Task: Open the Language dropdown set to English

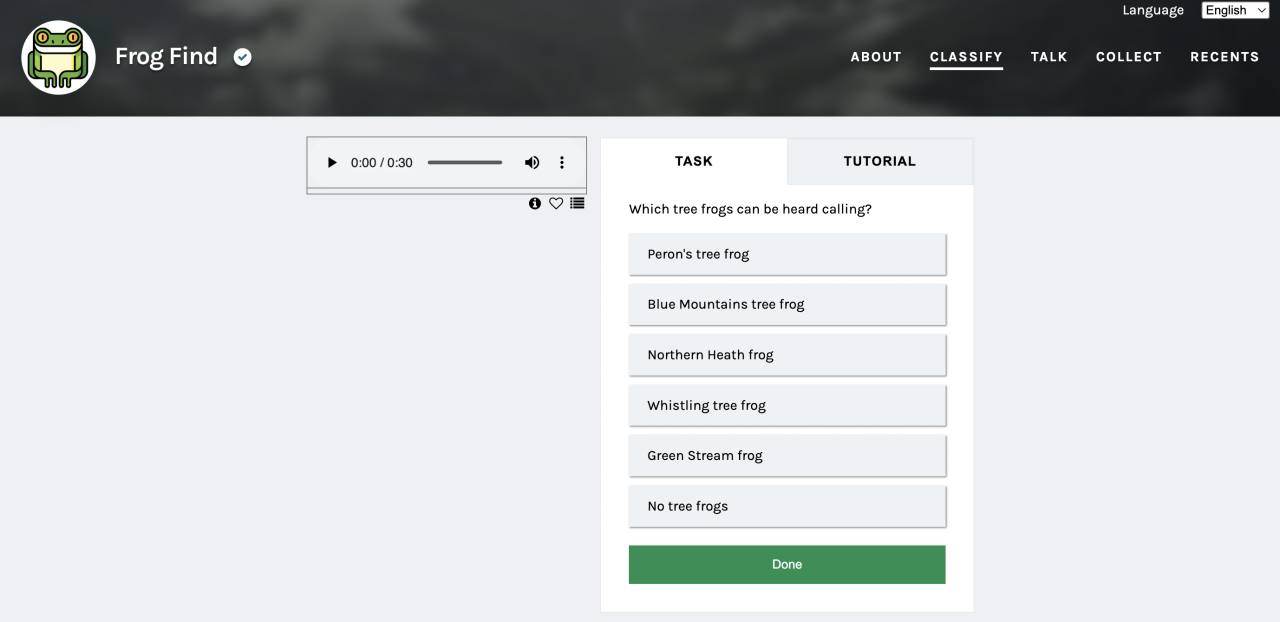Action: point(1235,10)
